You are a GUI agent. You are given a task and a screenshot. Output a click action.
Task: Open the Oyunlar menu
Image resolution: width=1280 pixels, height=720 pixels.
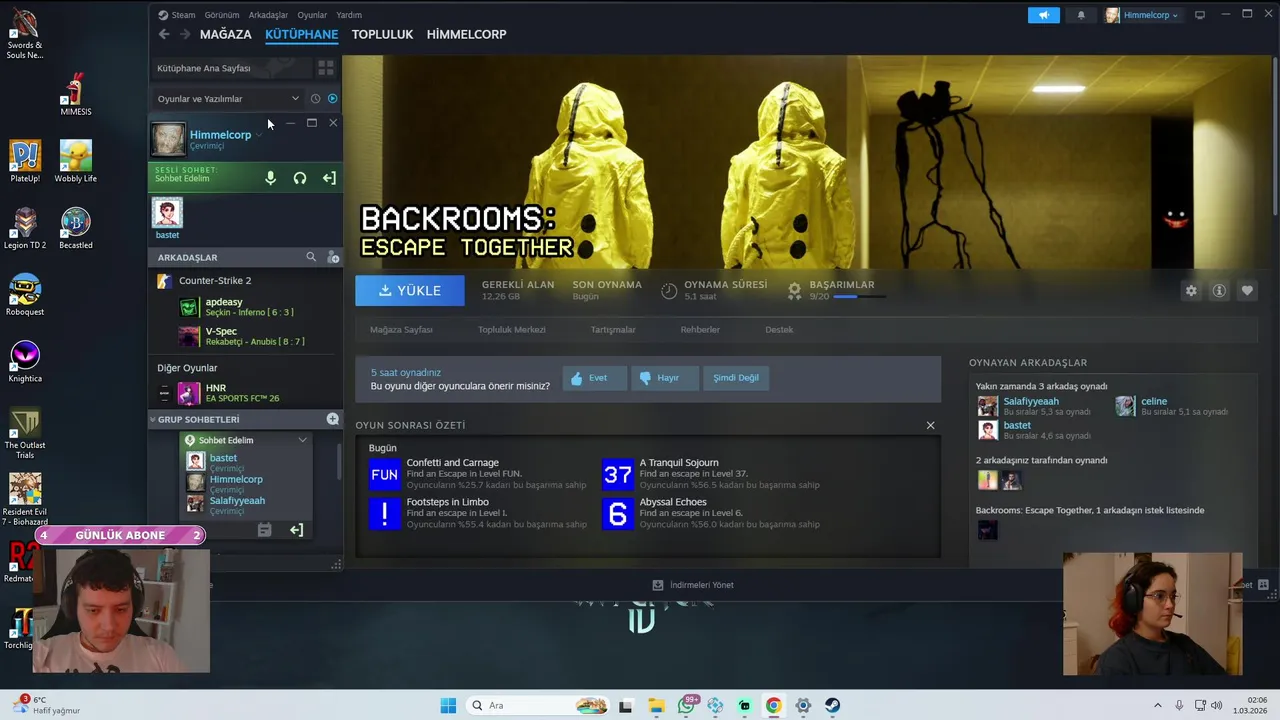(x=312, y=15)
